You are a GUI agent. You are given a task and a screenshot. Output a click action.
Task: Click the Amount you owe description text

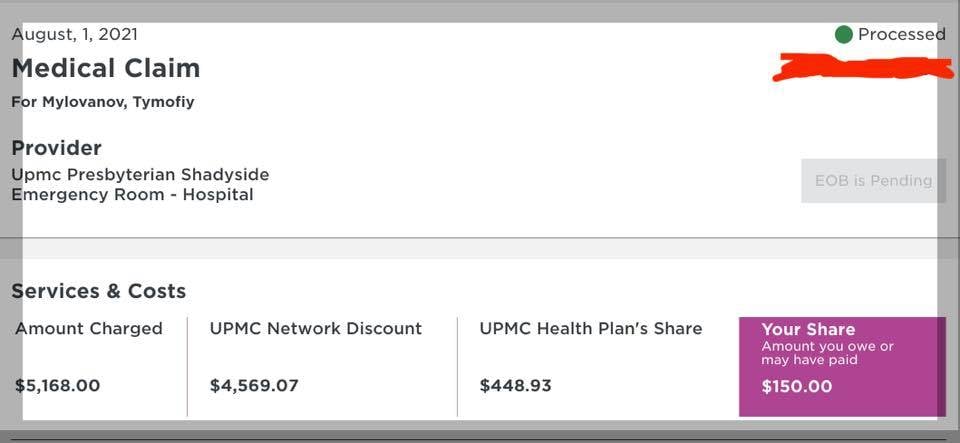click(828, 353)
